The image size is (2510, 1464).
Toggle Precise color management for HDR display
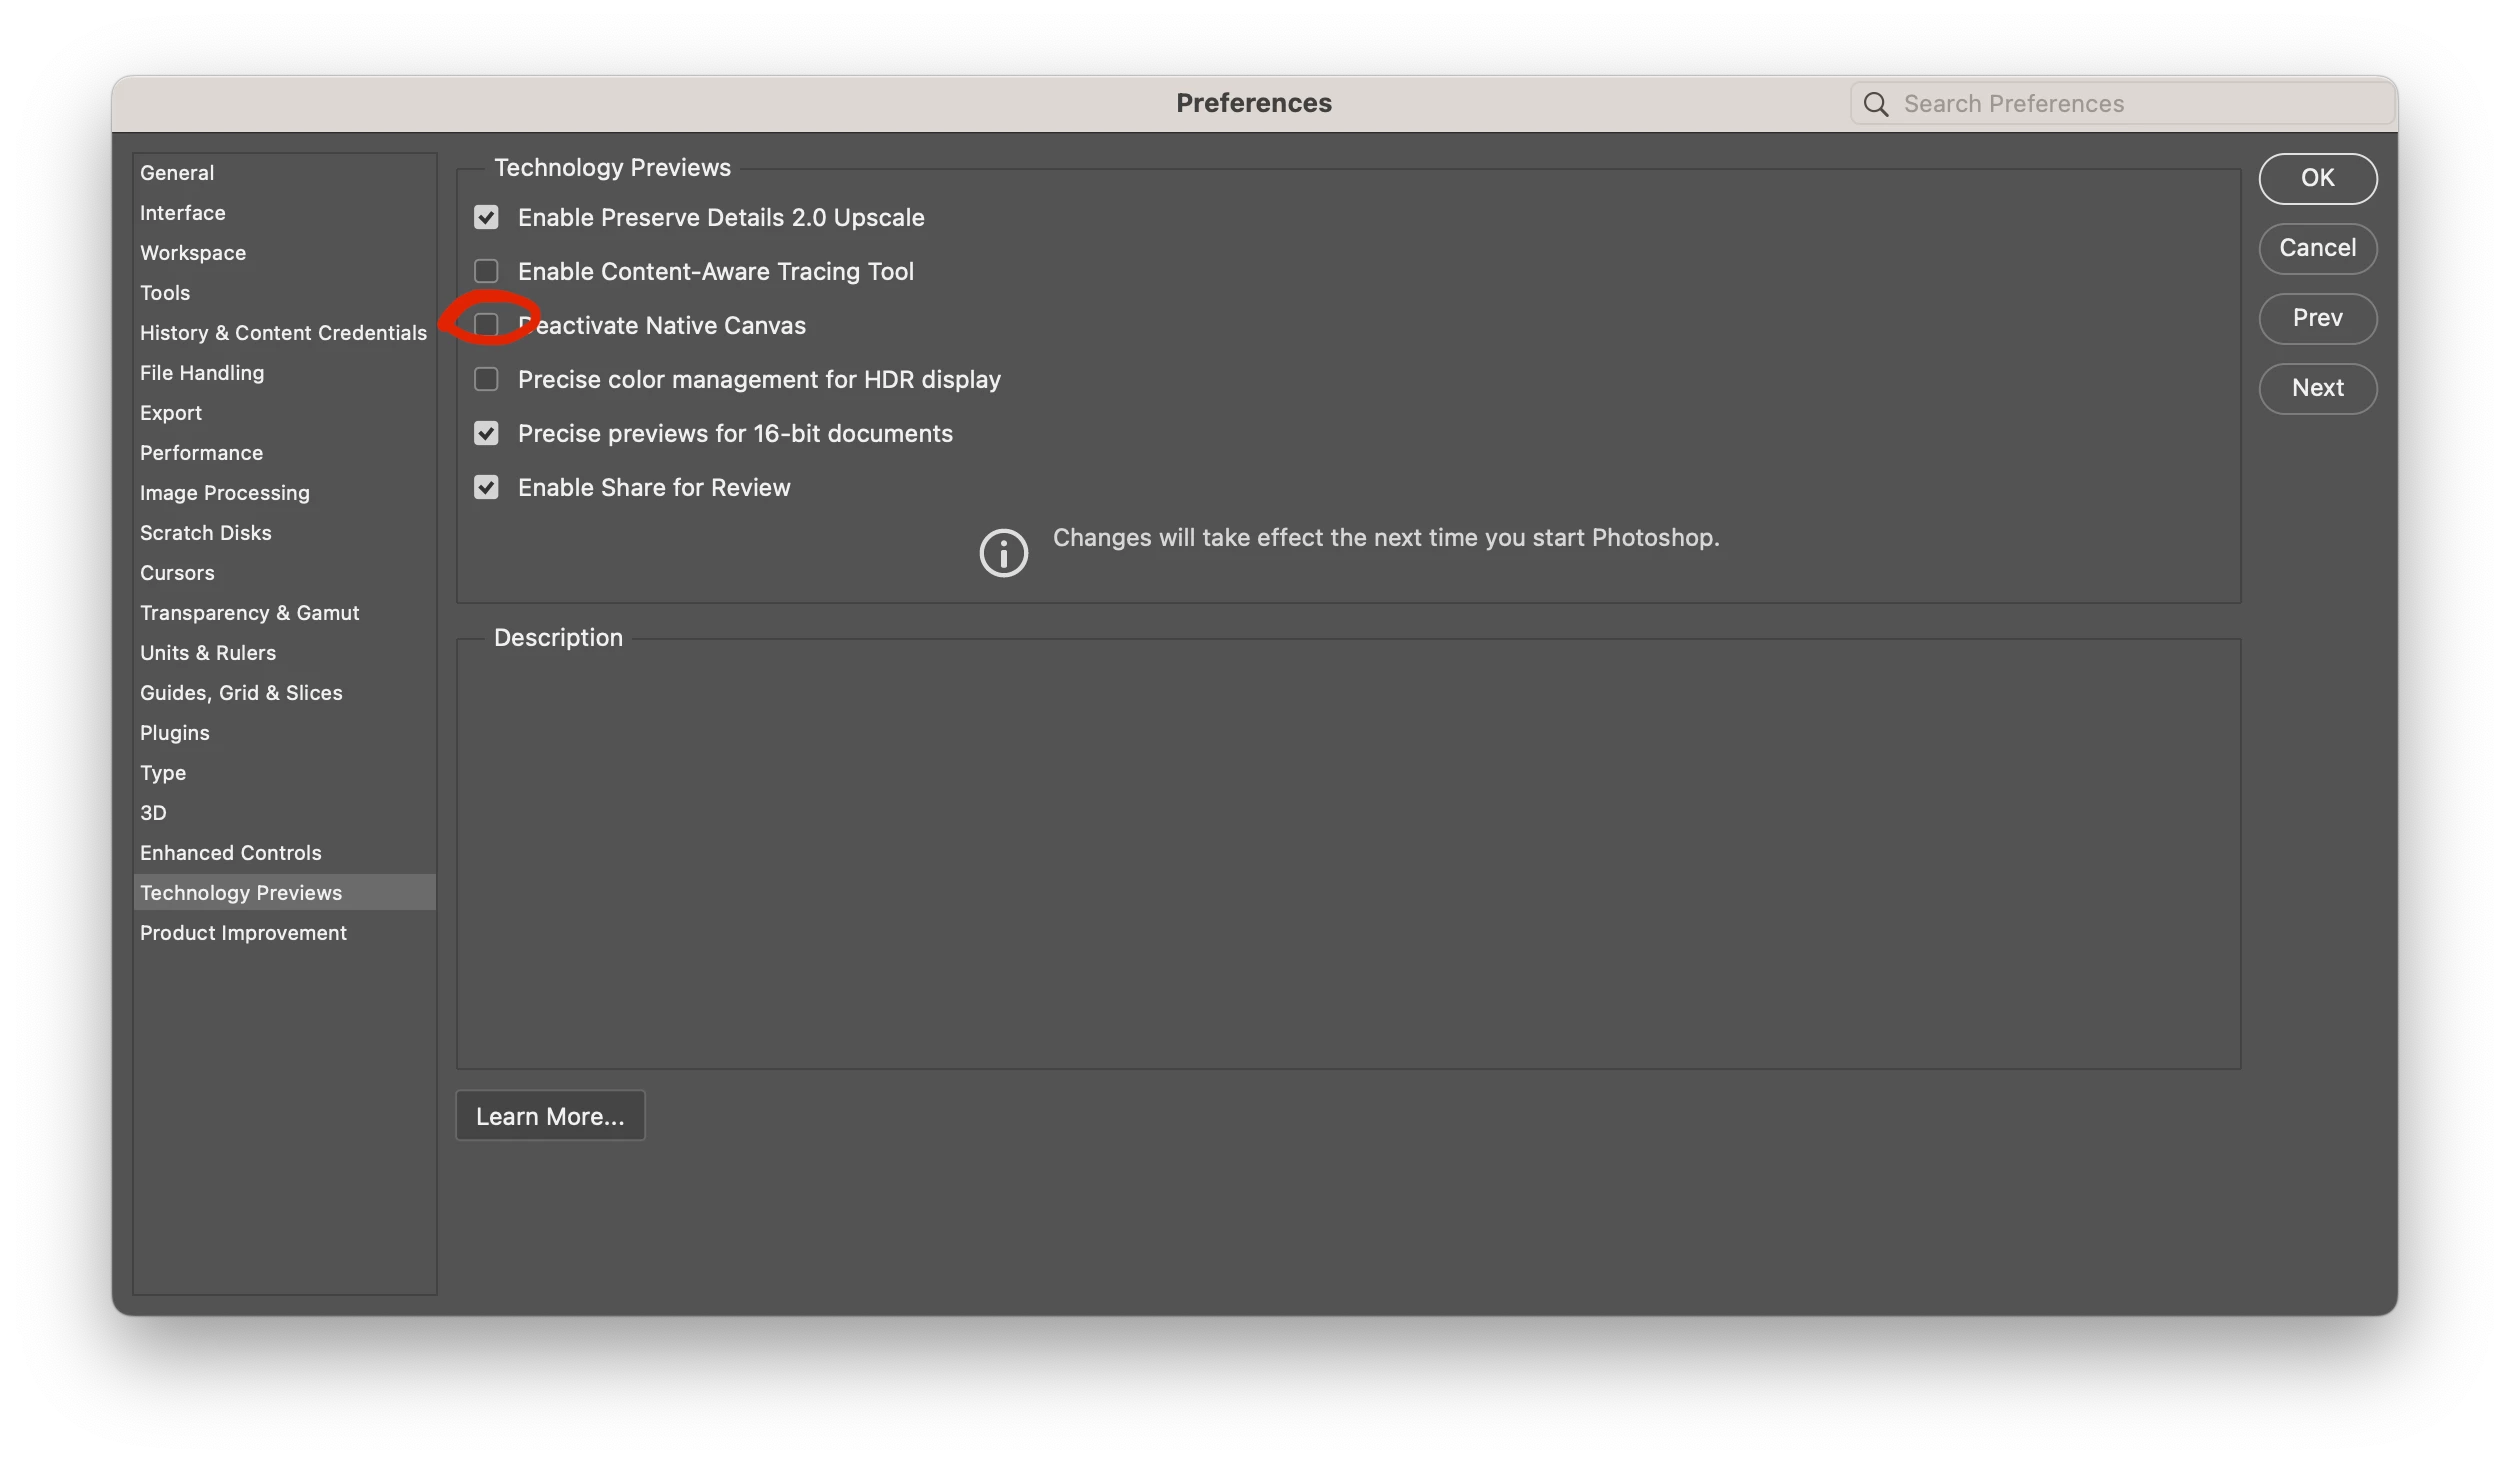click(x=486, y=379)
